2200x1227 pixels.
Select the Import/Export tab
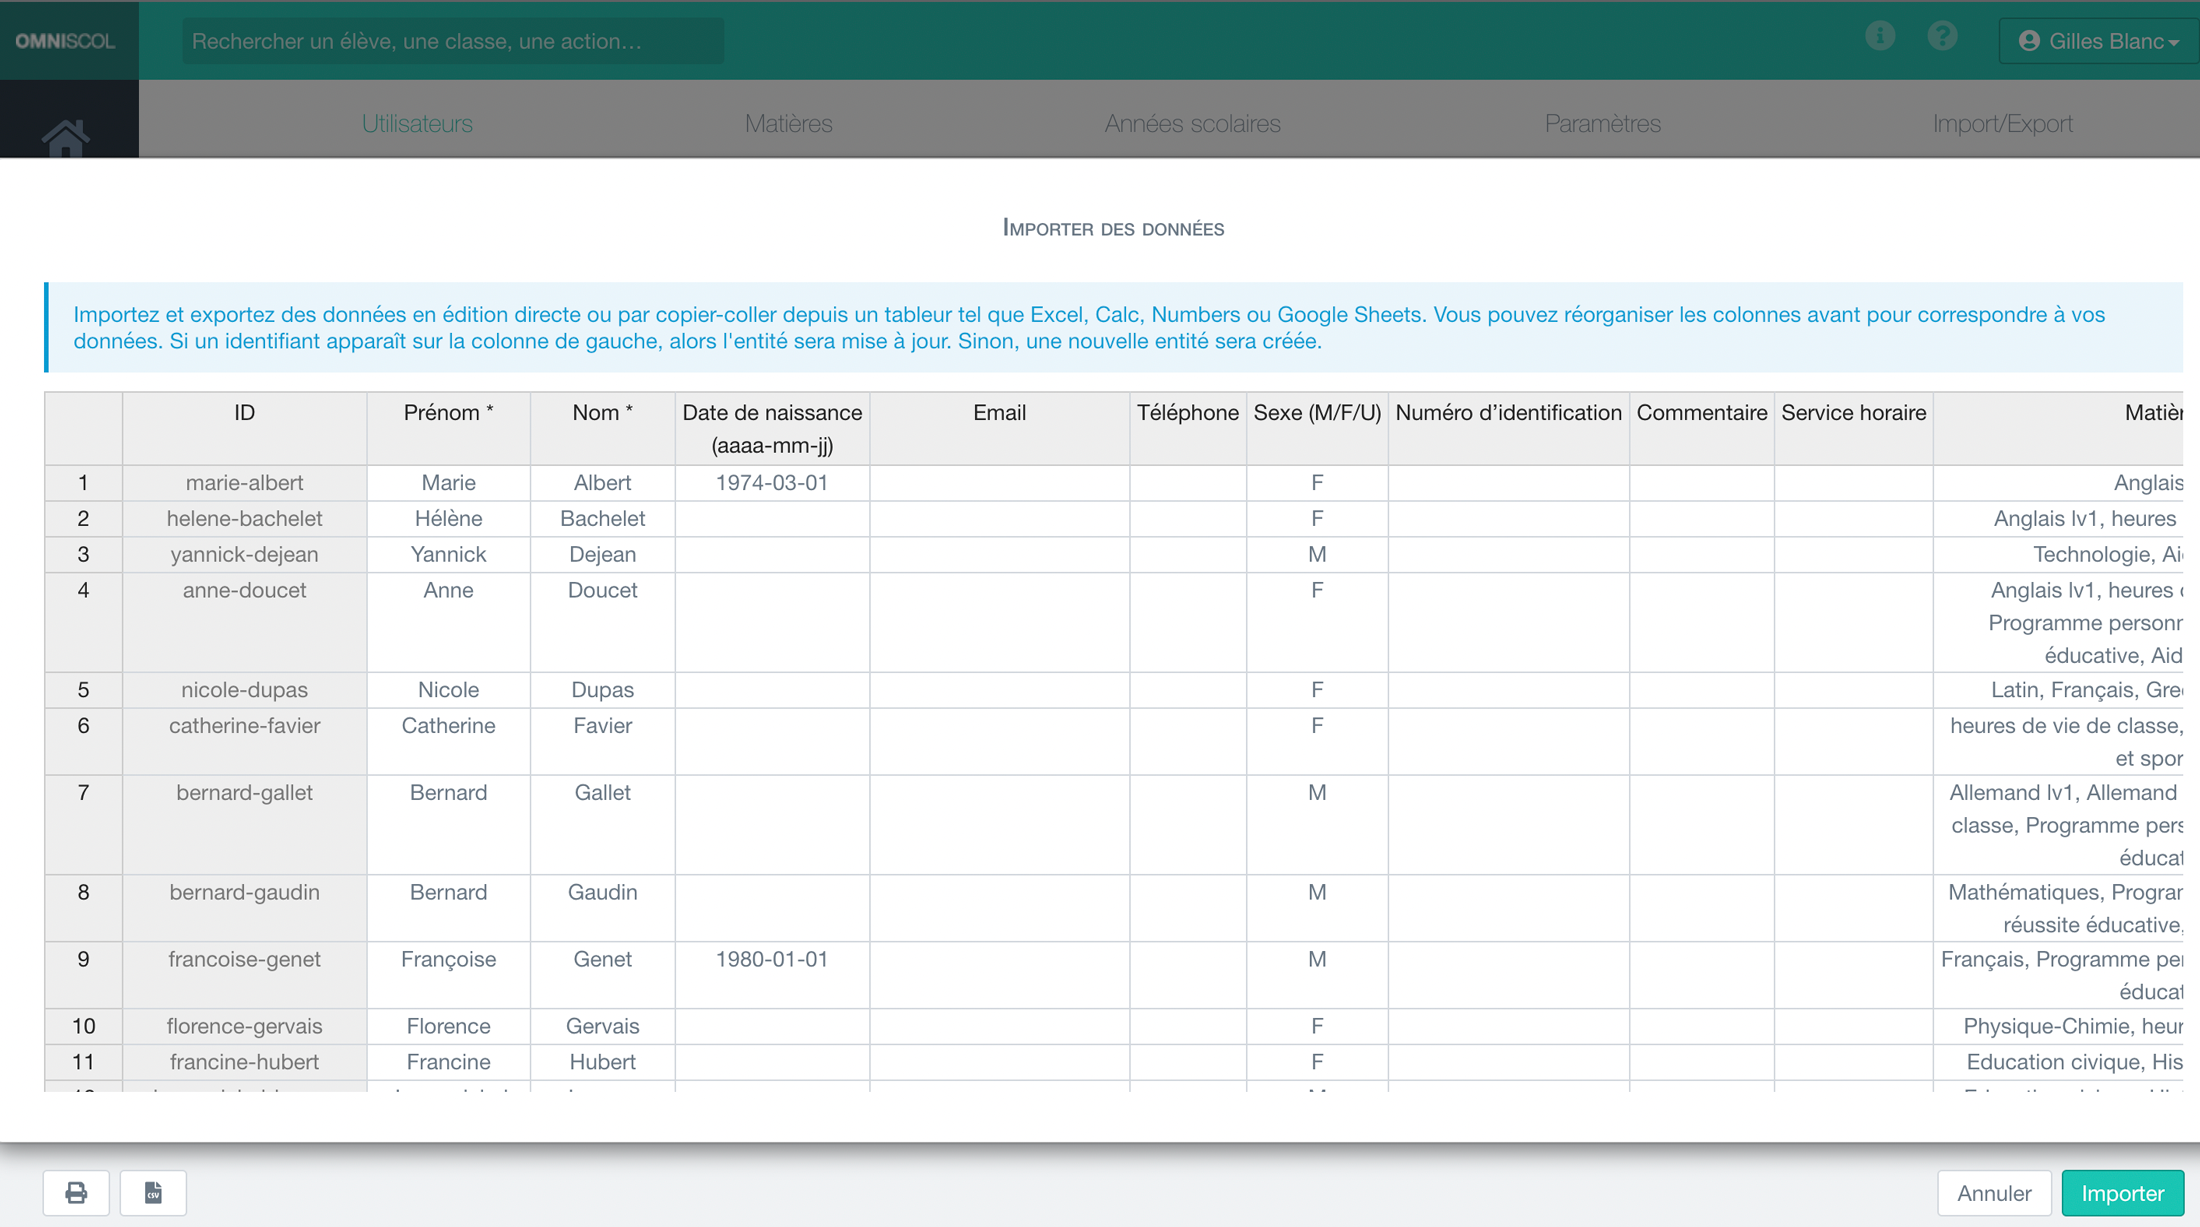tap(2002, 123)
